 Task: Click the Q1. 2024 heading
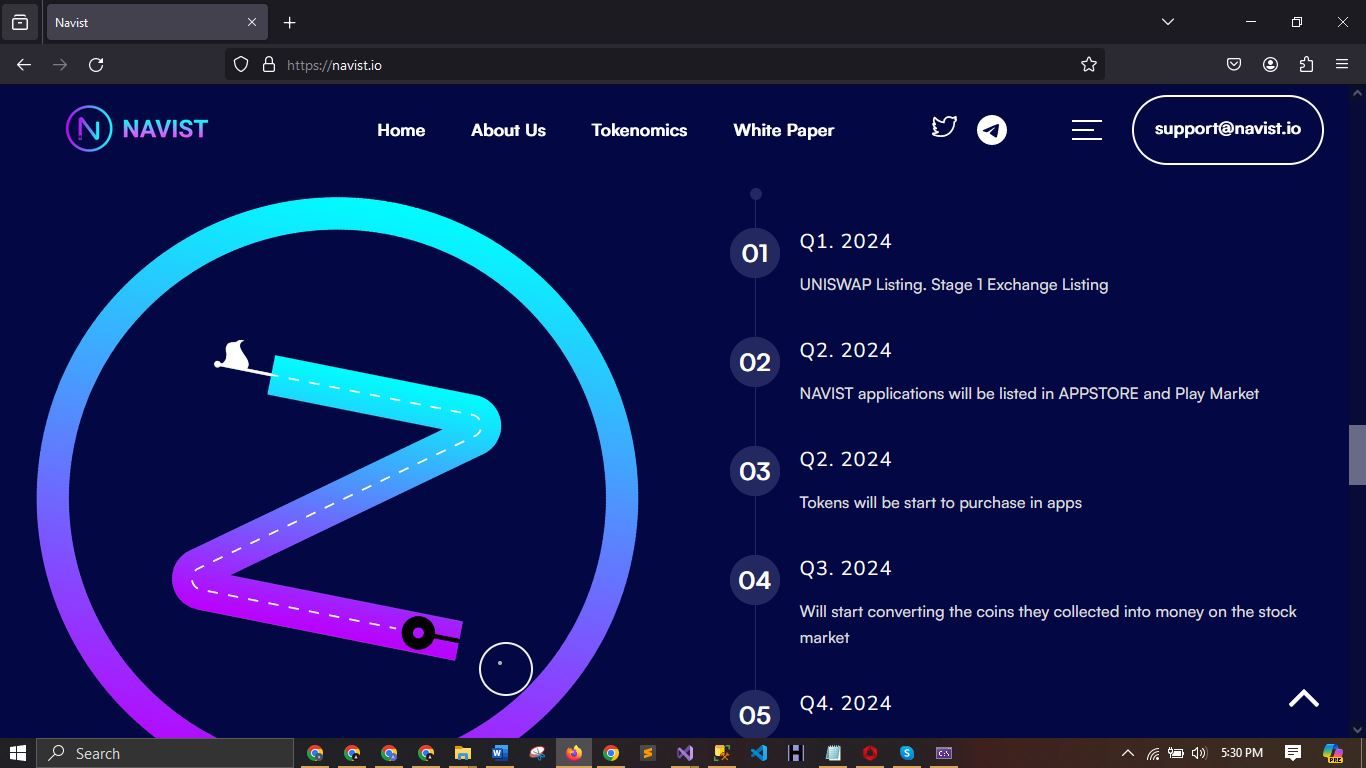click(x=845, y=241)
